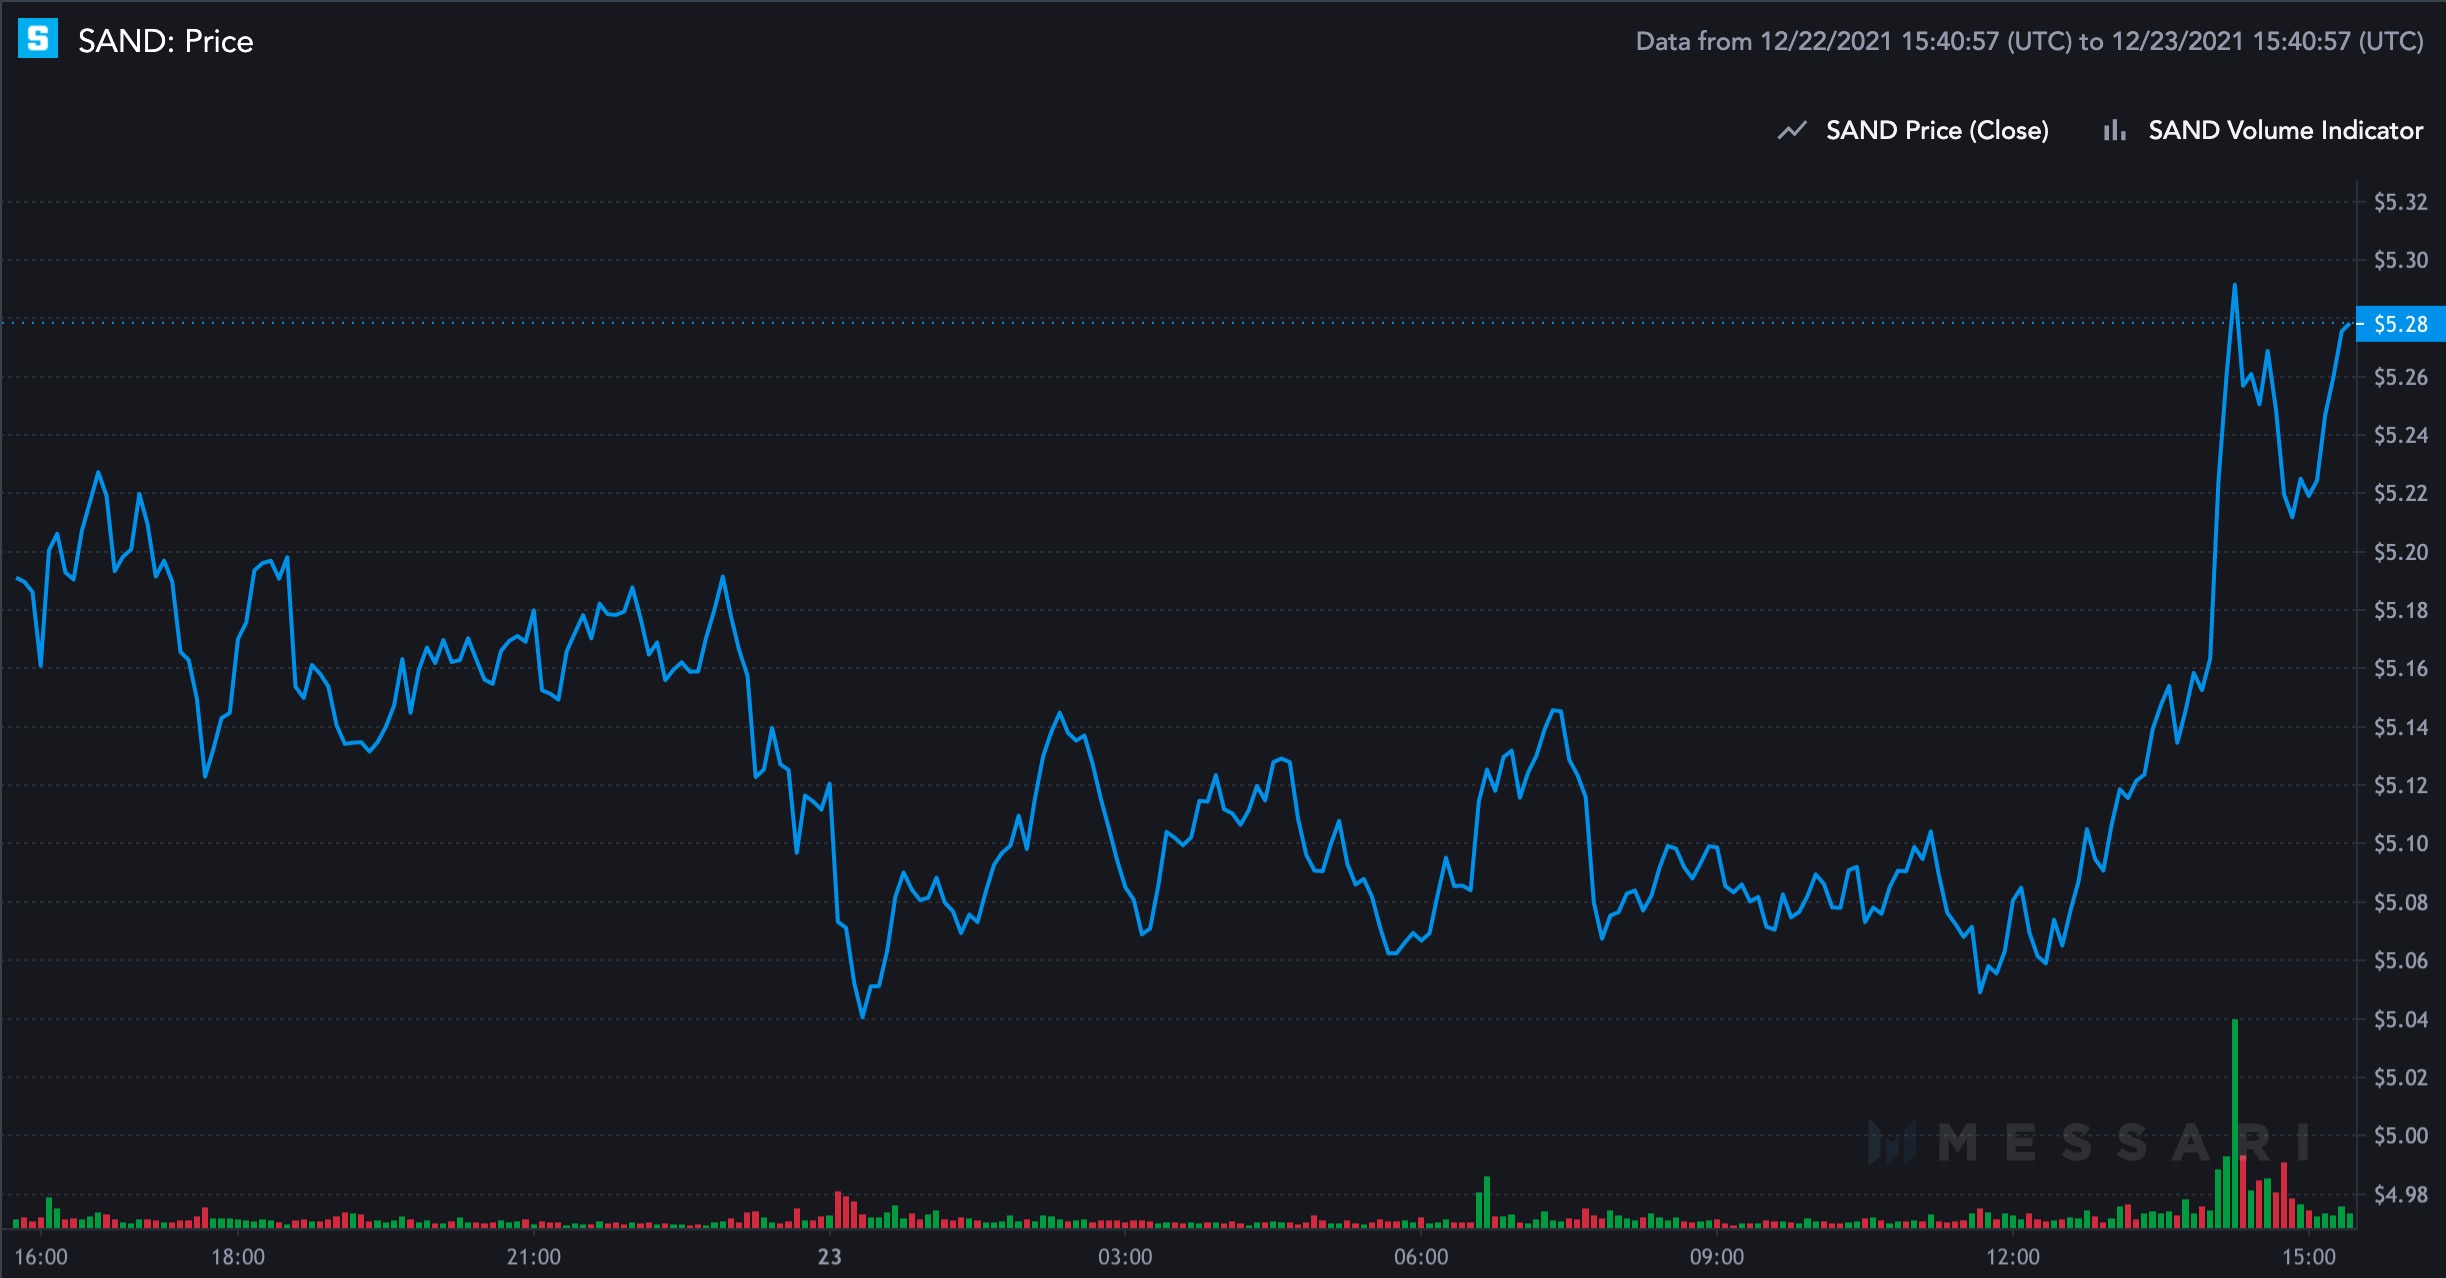Toggle the SAND Price (Close) series
This screenshot has width=2446, height=1278.
[1936, 130]
